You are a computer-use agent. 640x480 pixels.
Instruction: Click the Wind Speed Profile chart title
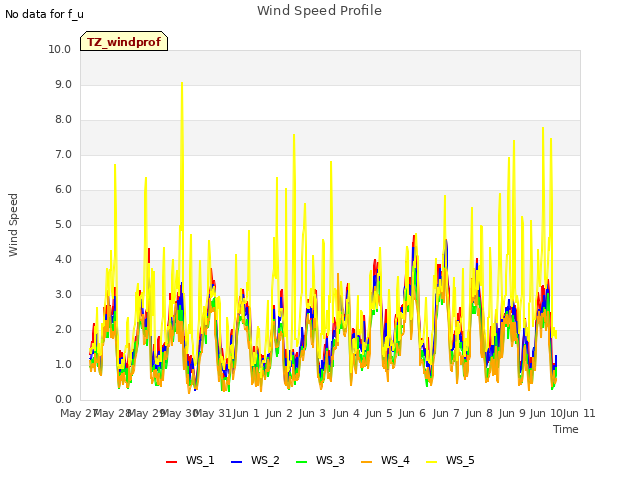click(319, 11)
